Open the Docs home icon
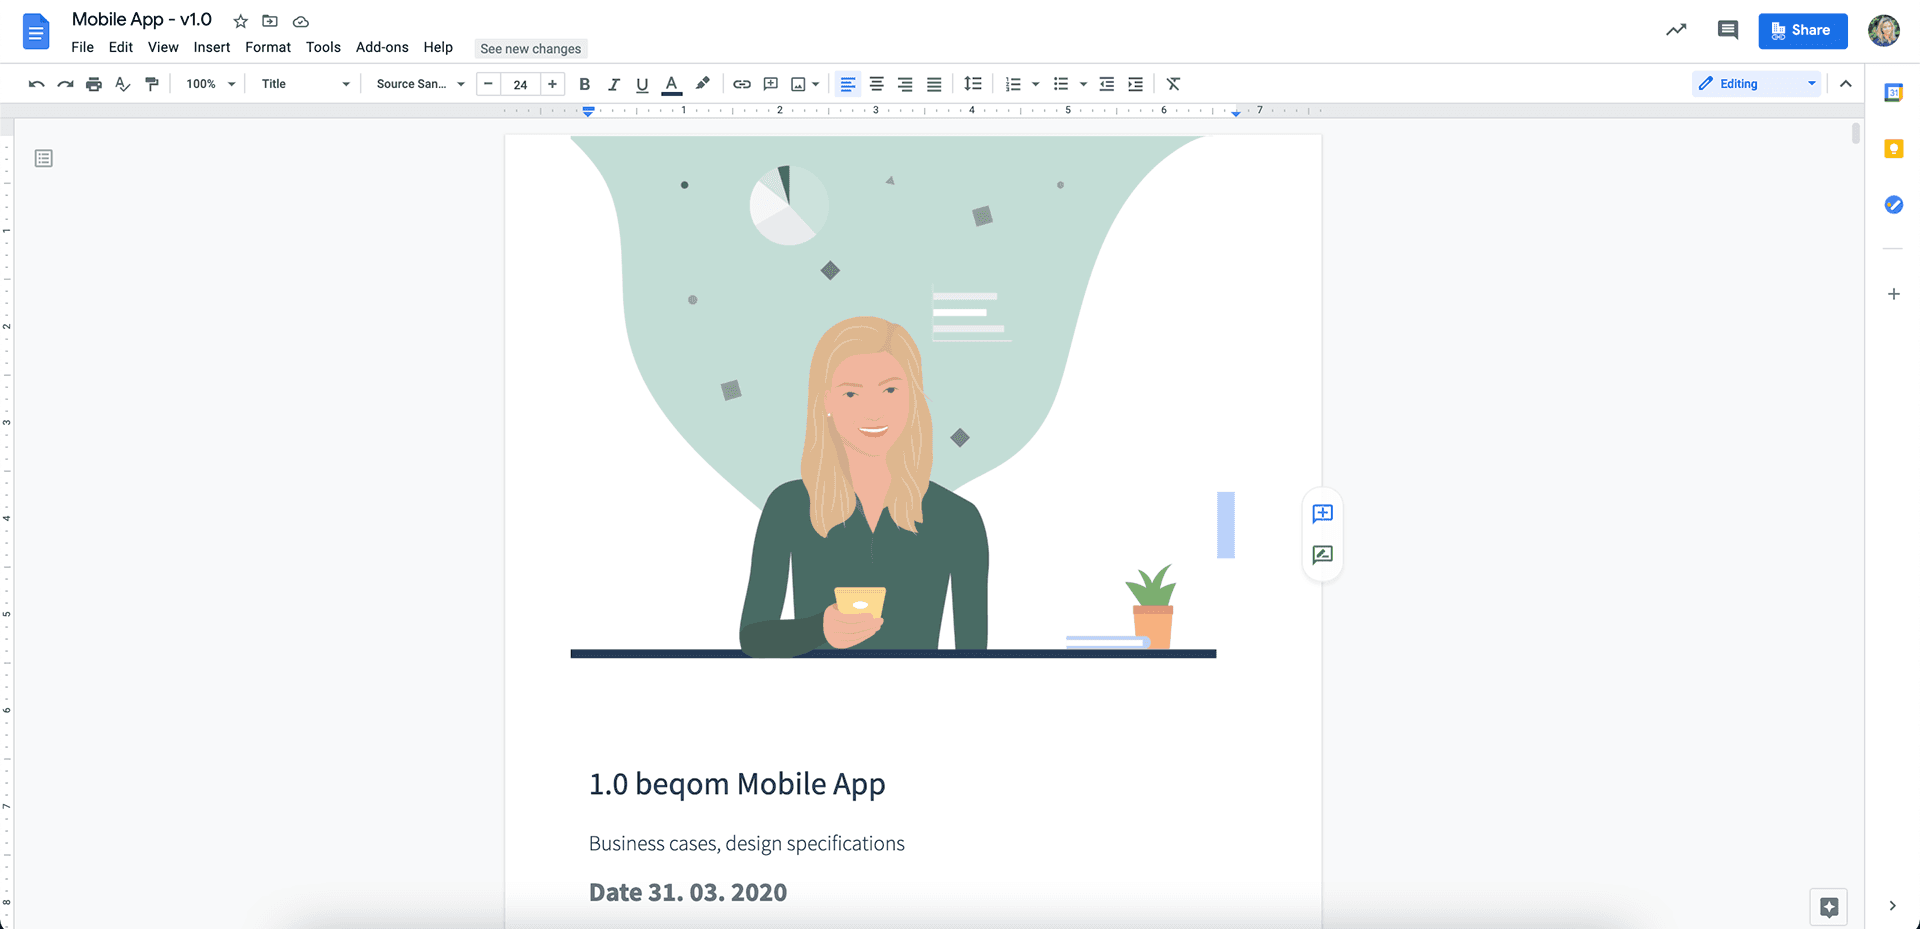This screenshot has width=1920, height=929. [36, 31]
